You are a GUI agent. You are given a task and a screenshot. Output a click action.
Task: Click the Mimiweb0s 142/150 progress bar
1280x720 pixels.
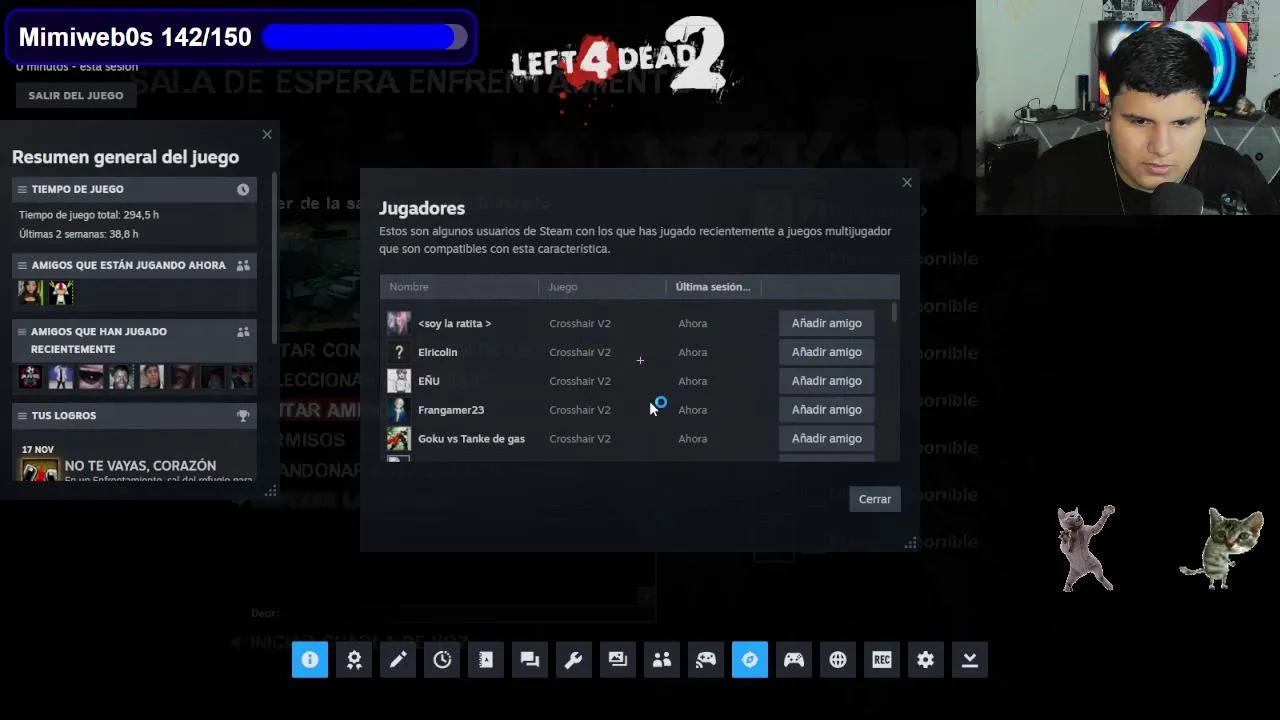coord(364,37)
